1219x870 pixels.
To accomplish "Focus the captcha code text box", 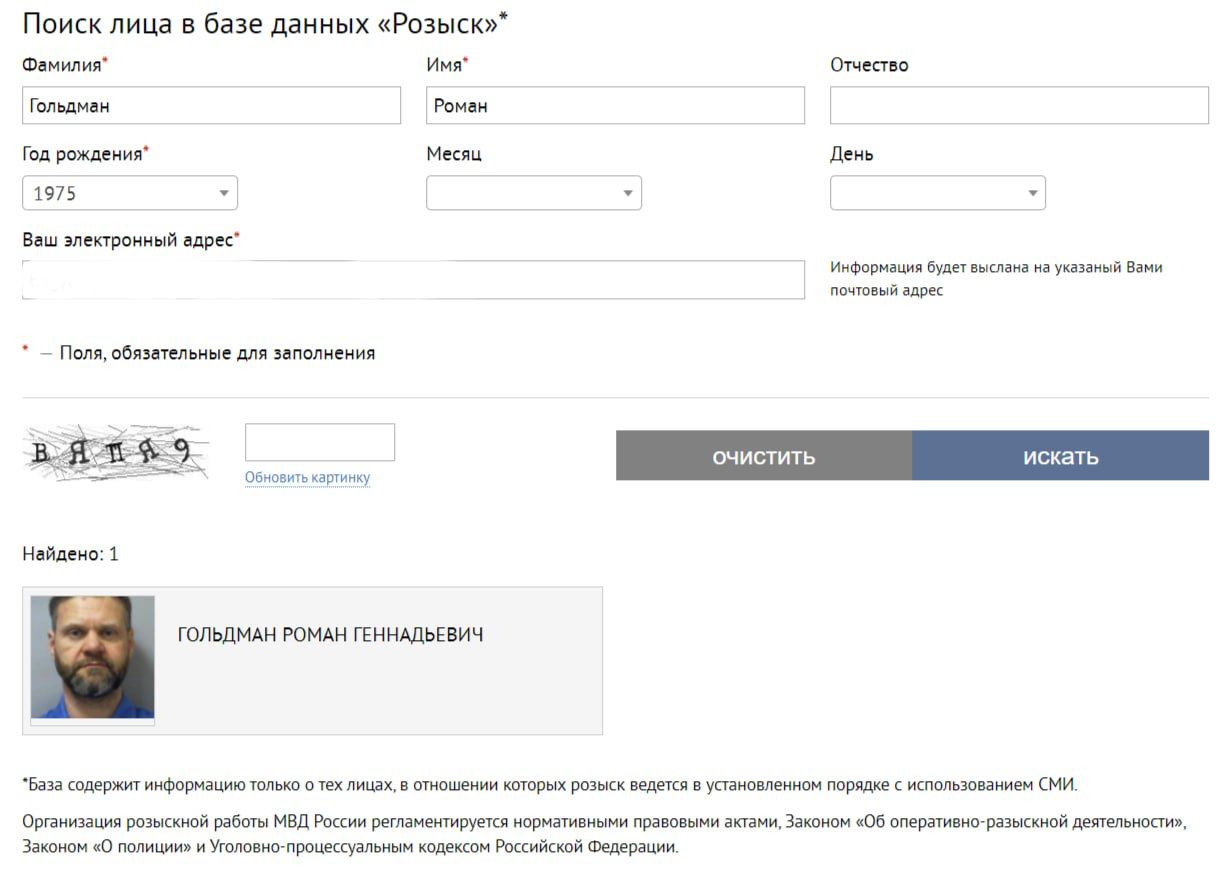I will point(320,443).
